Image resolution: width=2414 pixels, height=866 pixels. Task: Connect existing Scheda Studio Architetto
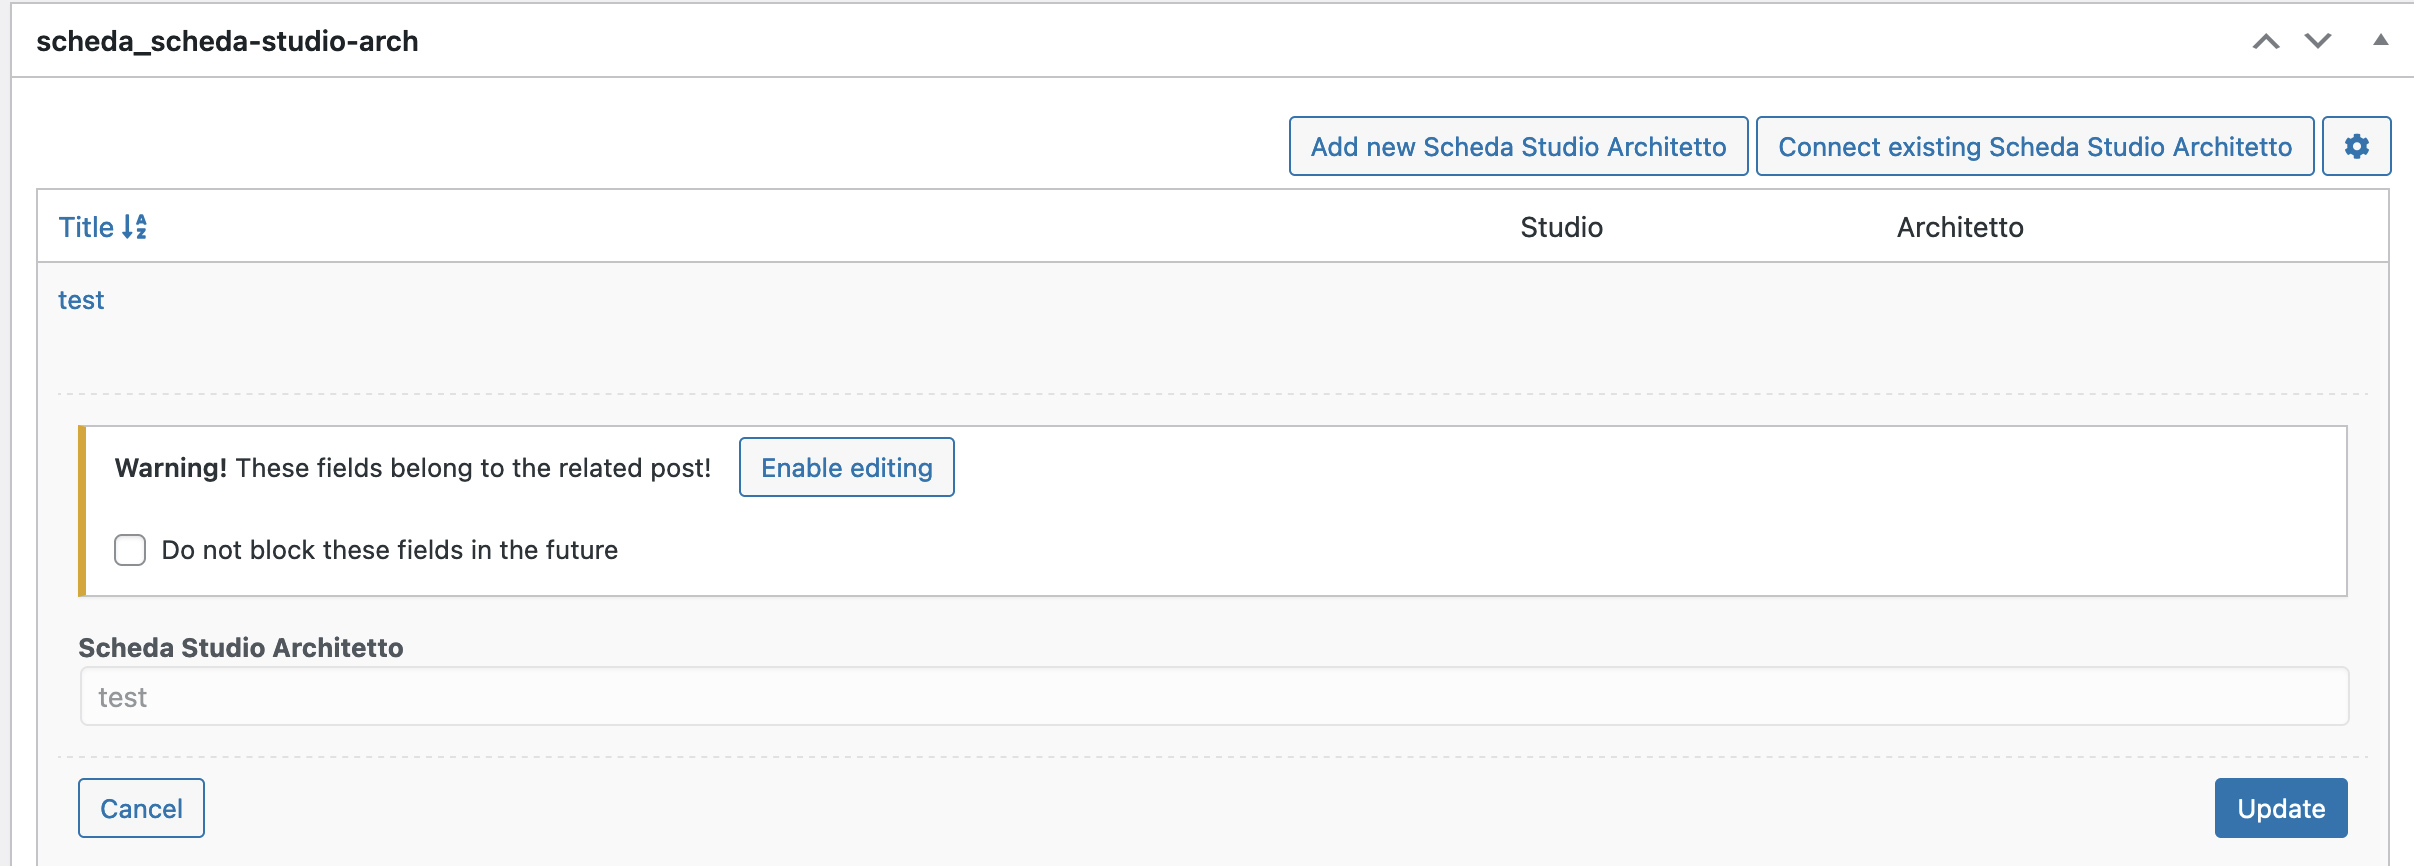pyautogui.click(x=2035, y=146)
